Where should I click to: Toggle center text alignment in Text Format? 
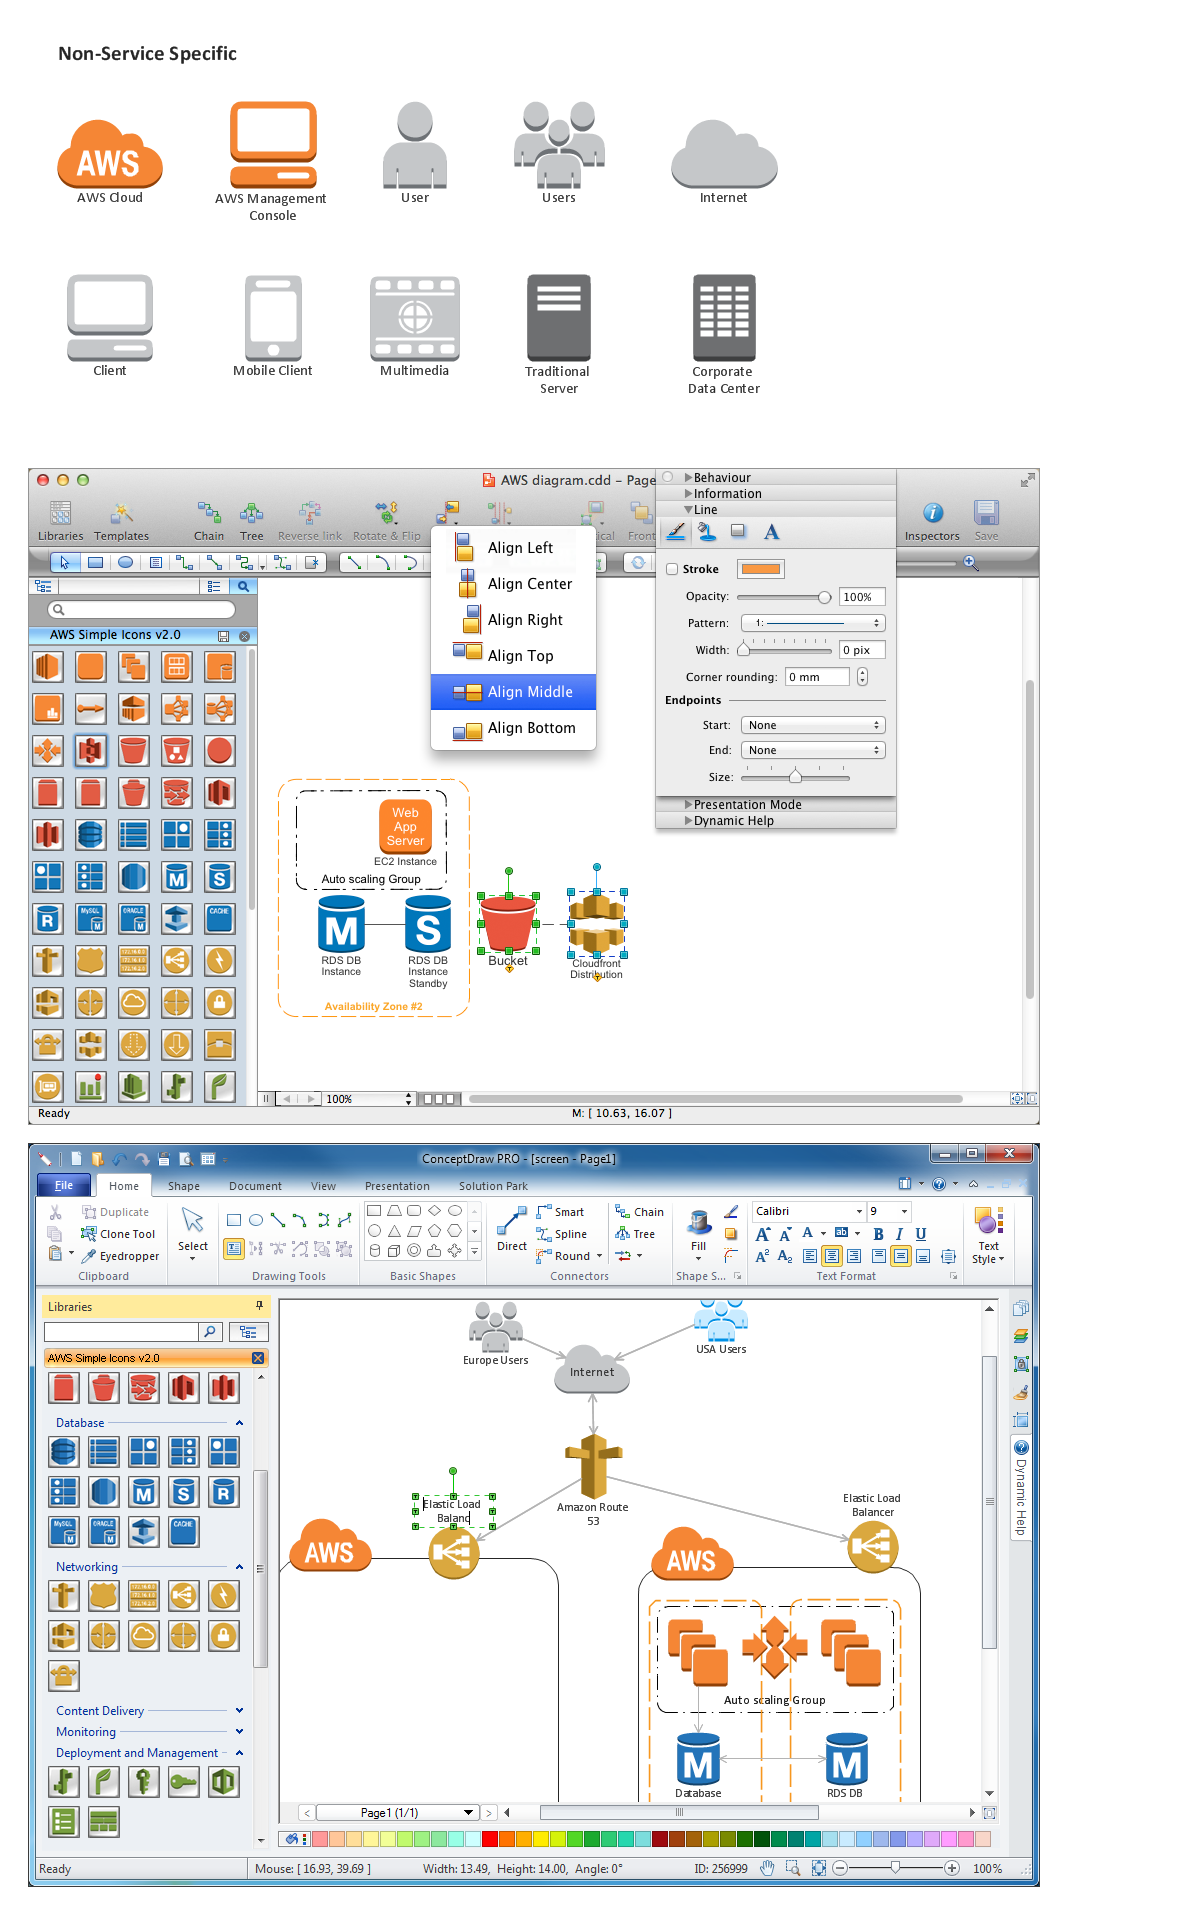(x=832, y=1256)
